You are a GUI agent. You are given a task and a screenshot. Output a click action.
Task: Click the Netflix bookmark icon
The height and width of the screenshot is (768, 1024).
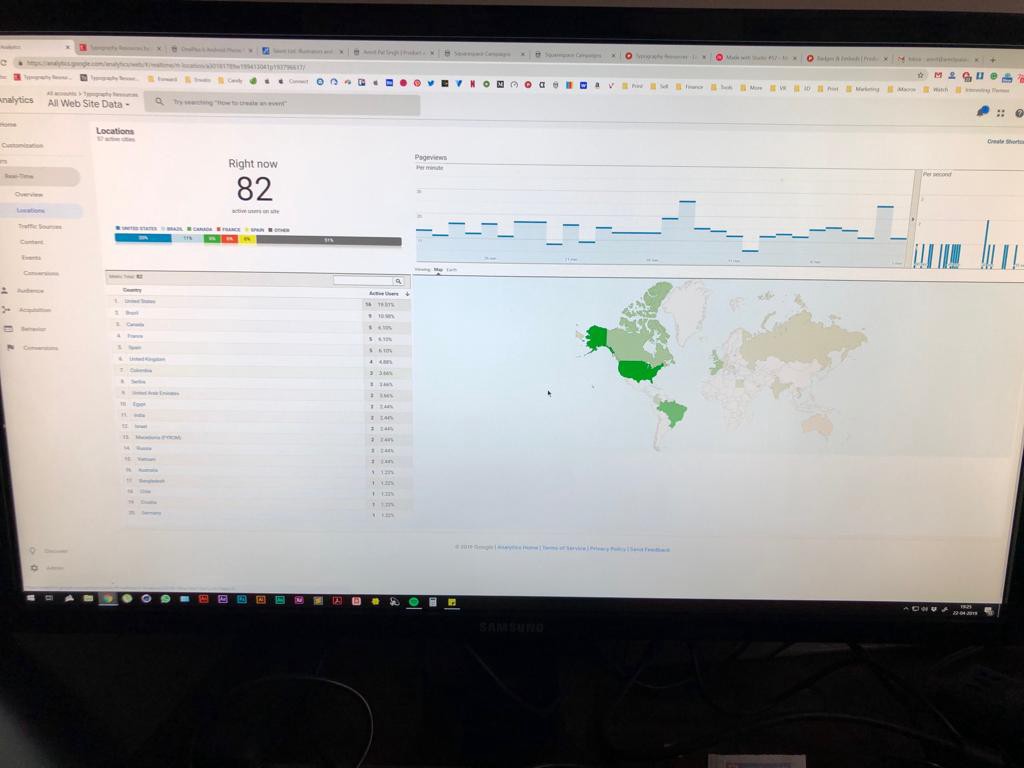pyautogui.click(x=472, y=84)
